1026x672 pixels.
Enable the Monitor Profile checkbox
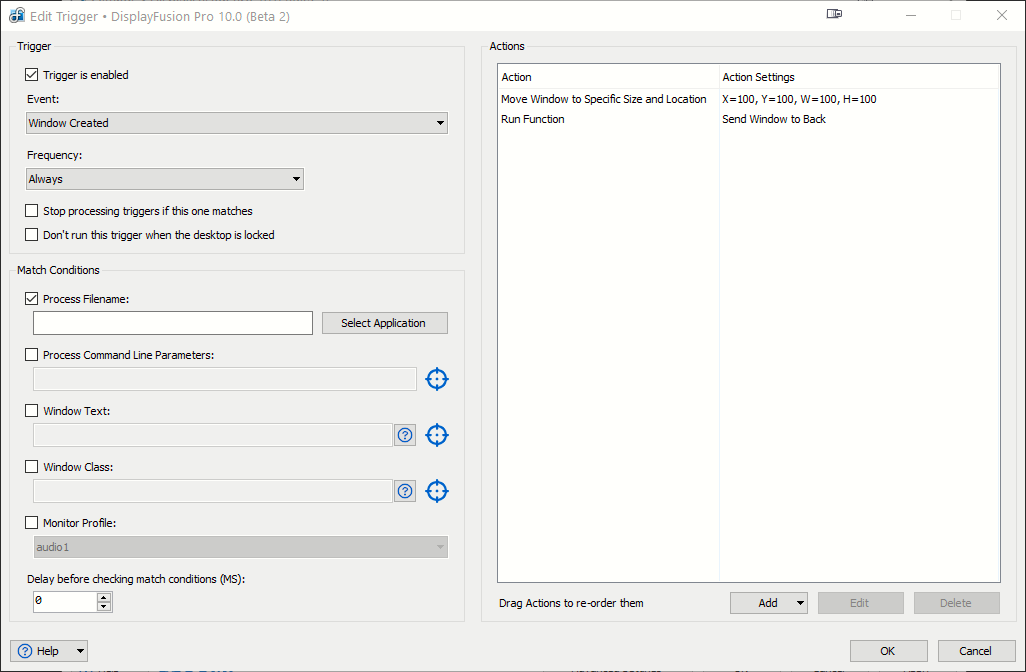click(x=32, y=523)
